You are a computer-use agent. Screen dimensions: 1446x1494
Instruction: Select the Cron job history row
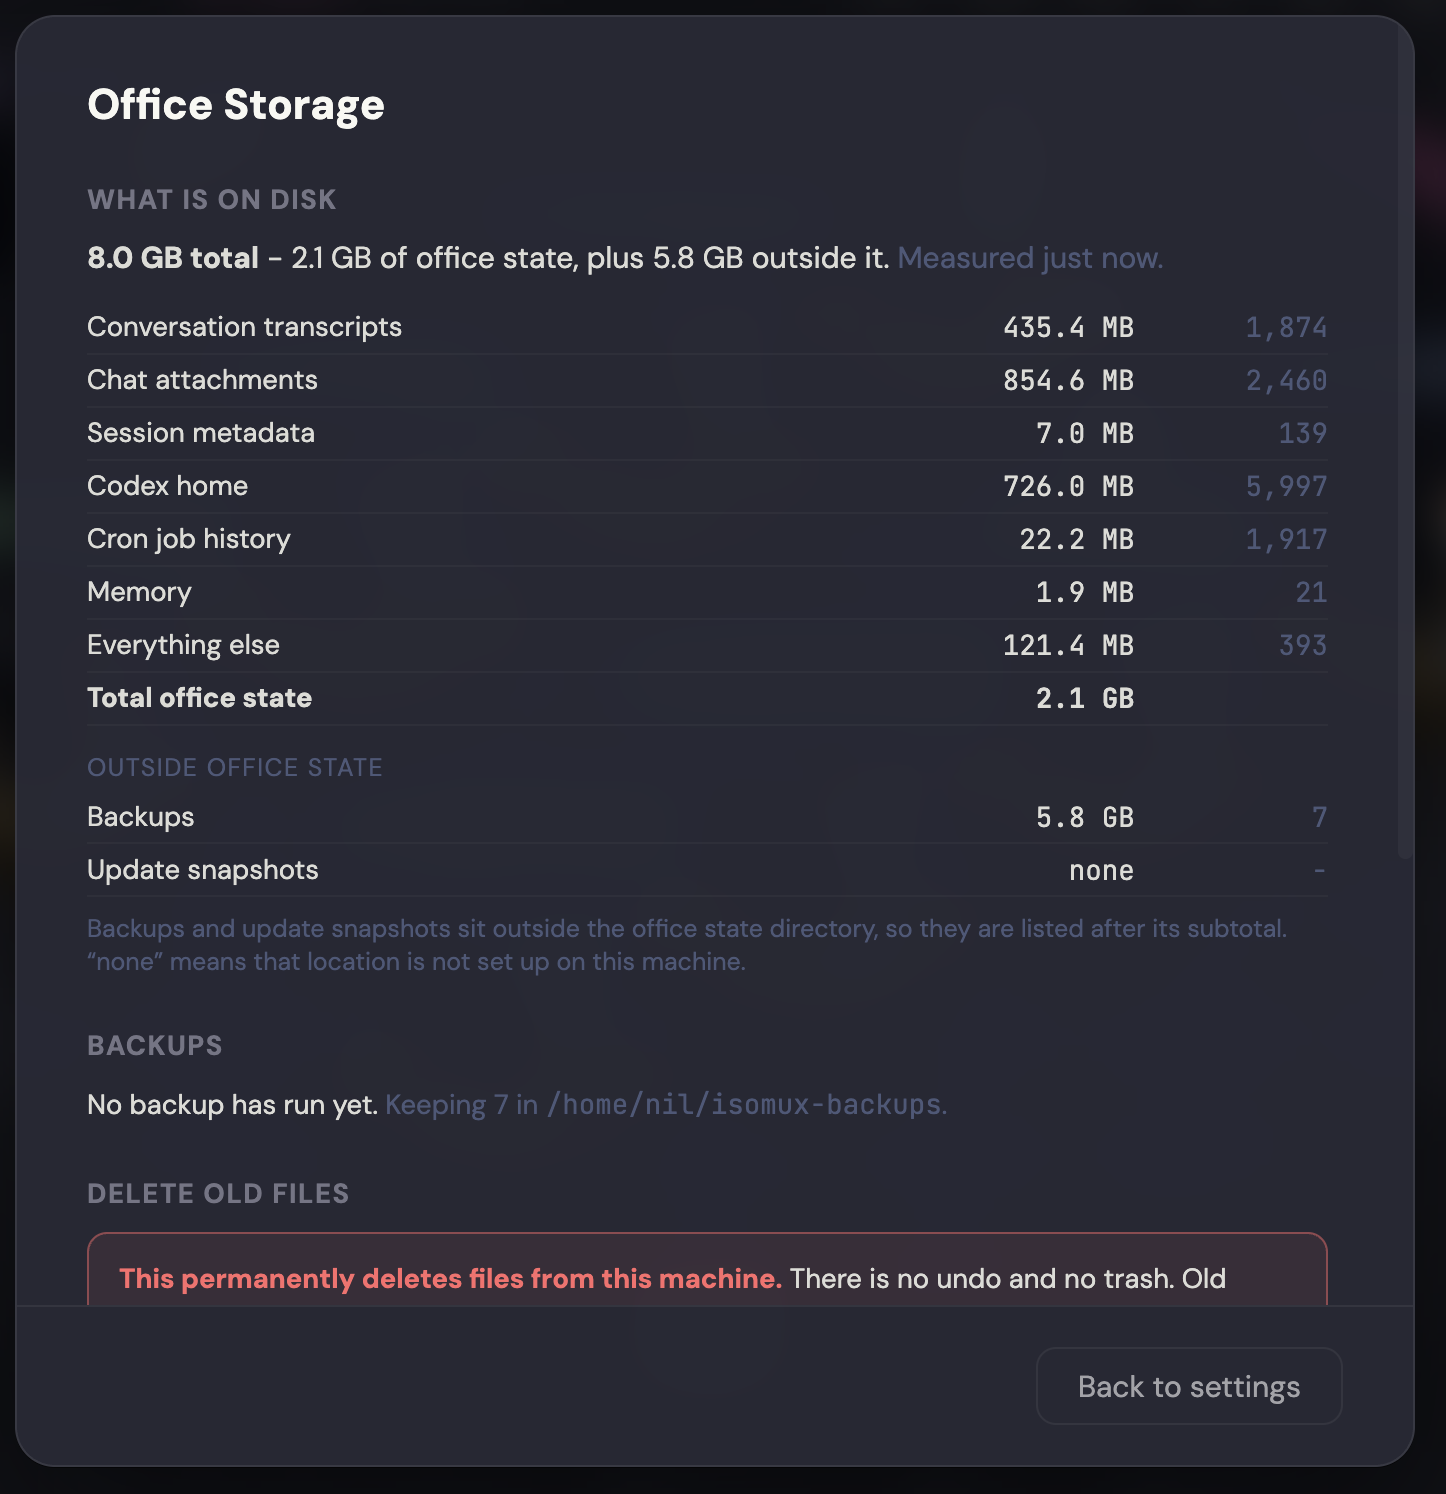[707, 539]
